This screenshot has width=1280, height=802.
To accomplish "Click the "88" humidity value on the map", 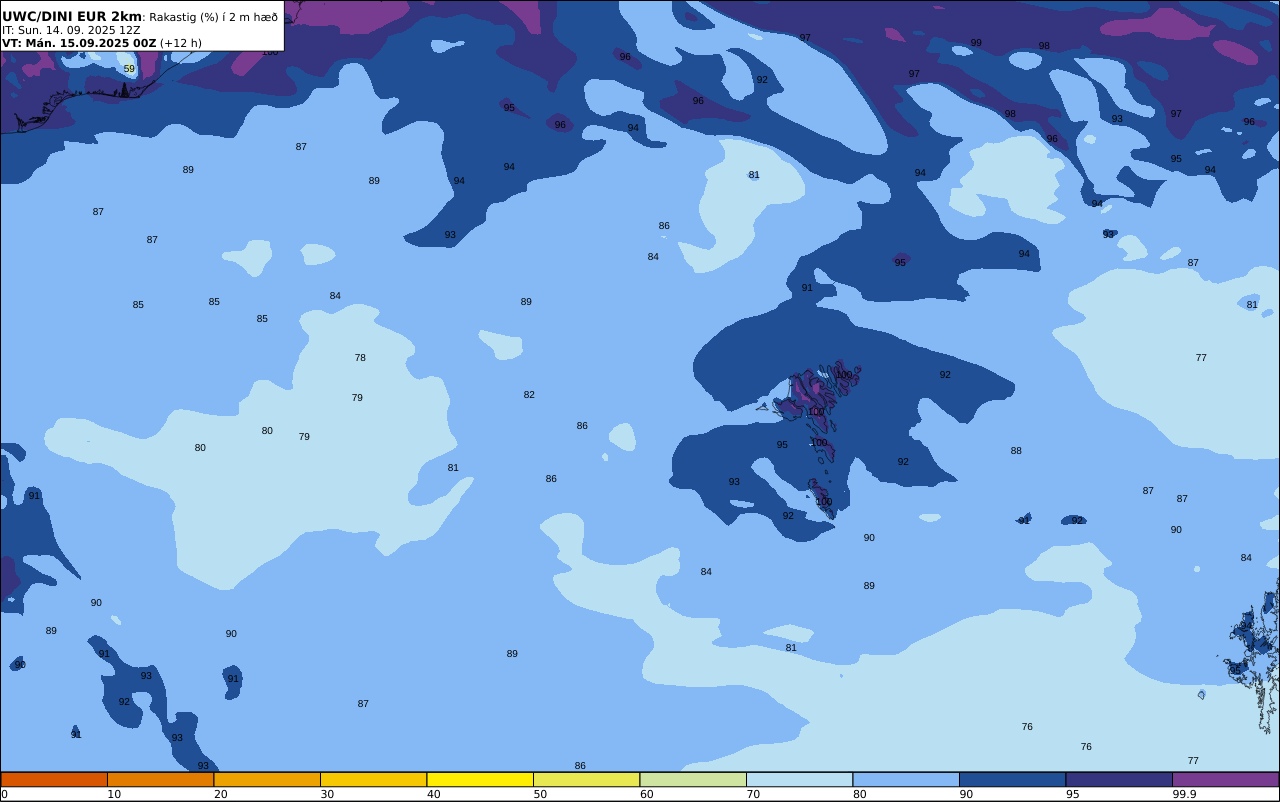I will [1016, 451].
